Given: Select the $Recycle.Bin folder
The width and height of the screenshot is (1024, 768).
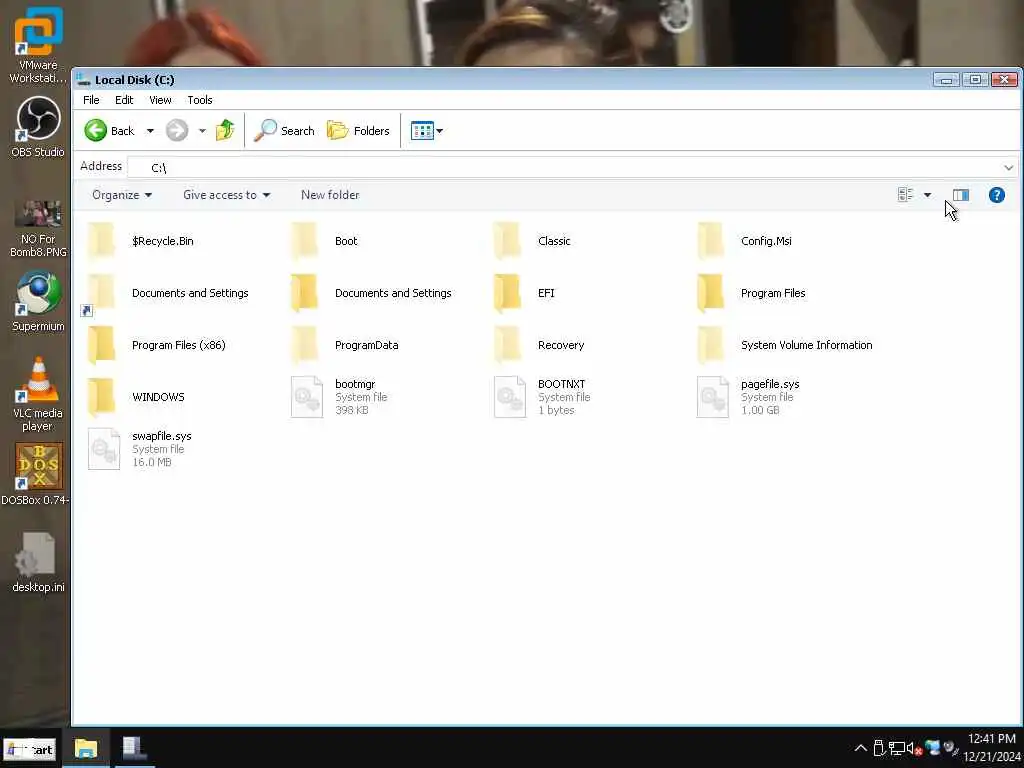Looking at the screenshot, I should point(141,241).
